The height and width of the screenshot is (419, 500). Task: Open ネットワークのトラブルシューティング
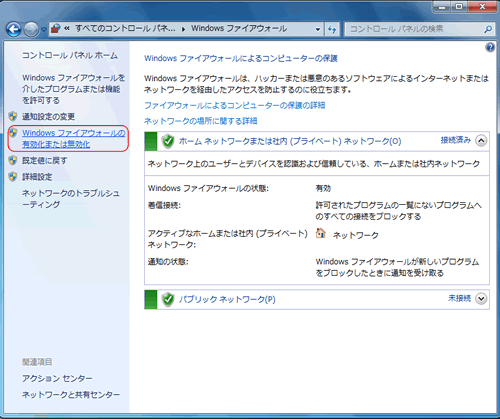pos(71,199)
